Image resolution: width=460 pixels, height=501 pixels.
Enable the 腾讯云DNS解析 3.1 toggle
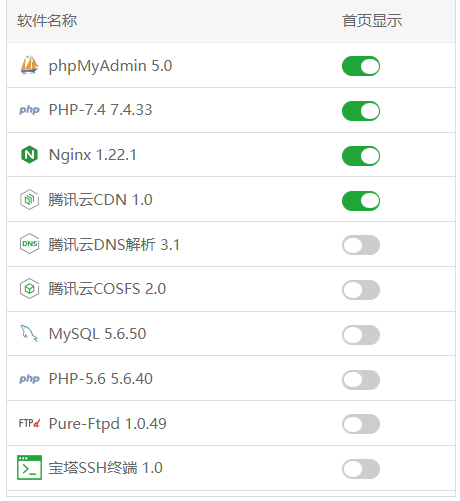point(361,245)
